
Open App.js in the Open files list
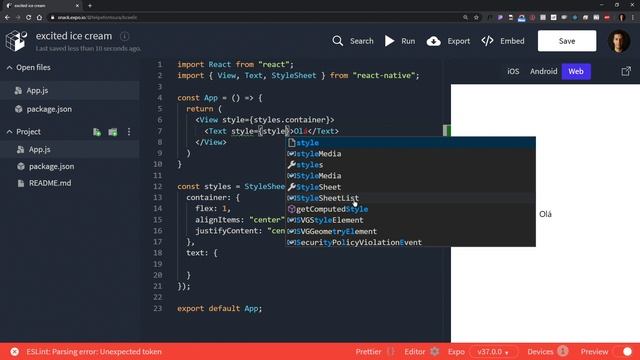tap(69, 91)
